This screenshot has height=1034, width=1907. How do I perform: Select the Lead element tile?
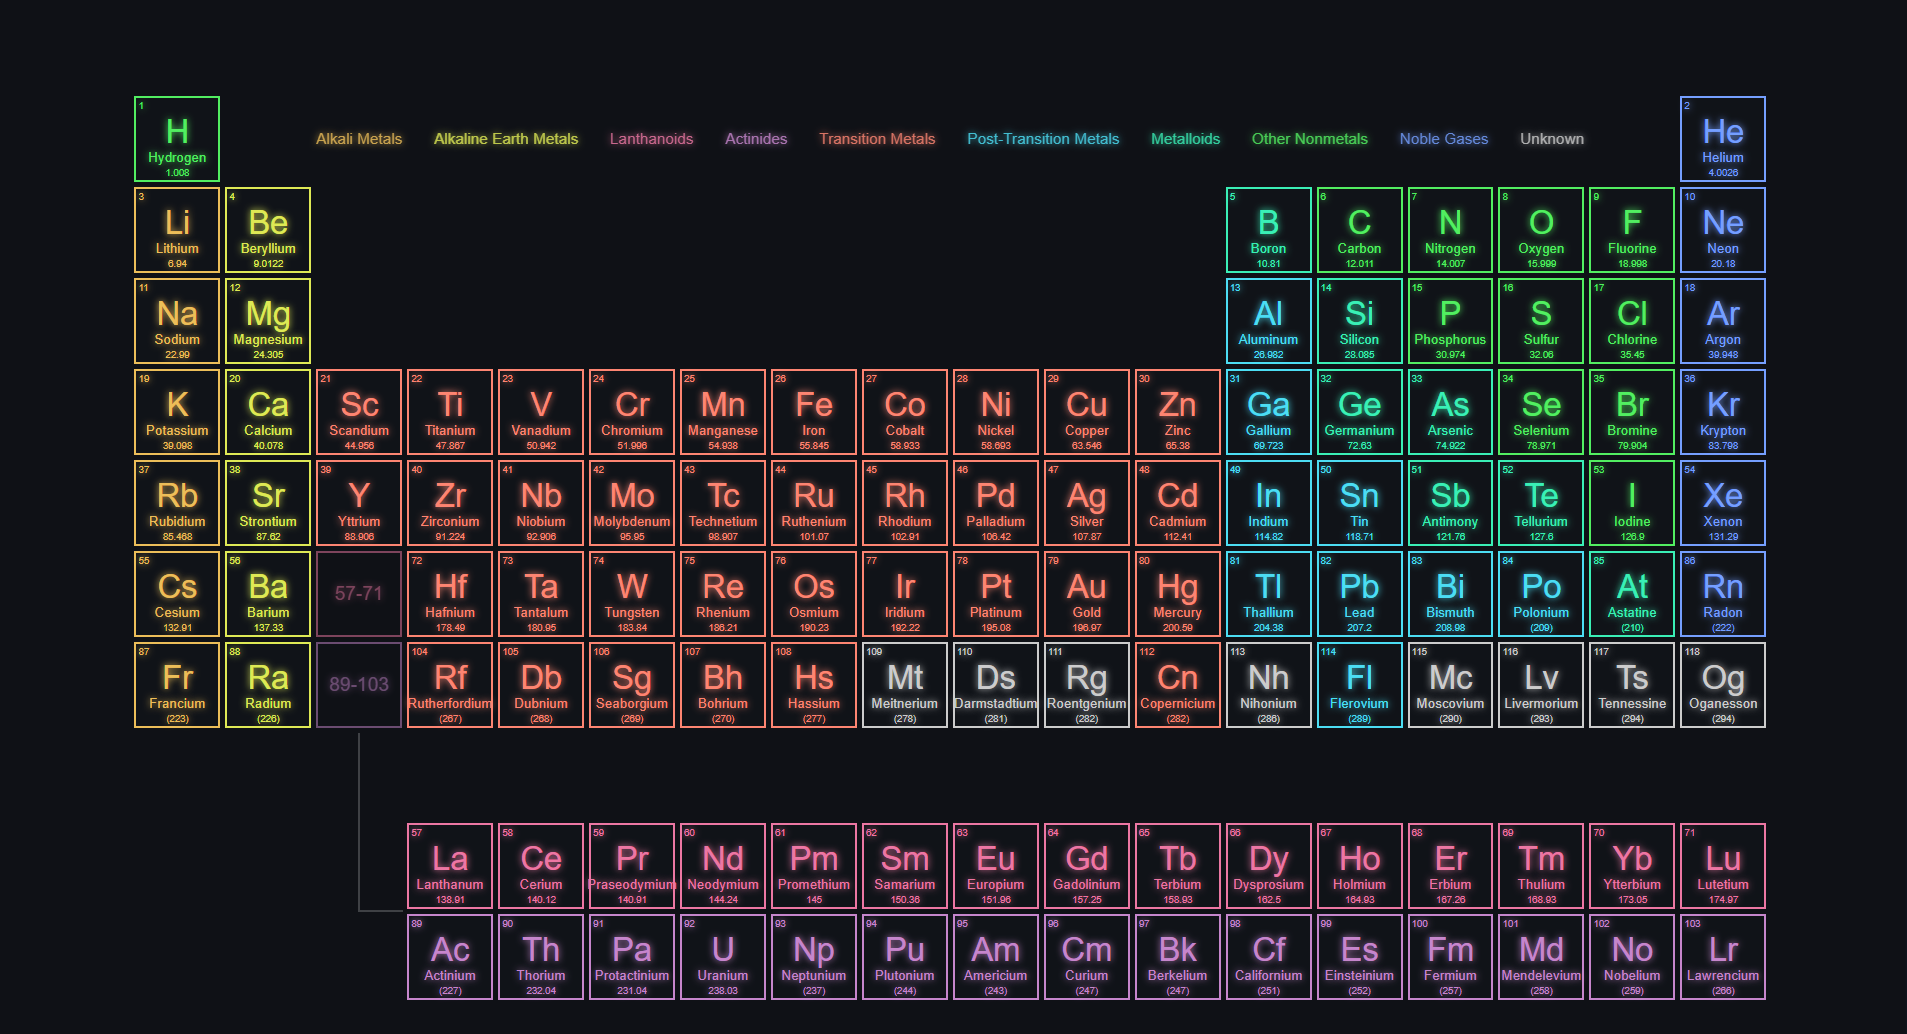tap(1359, 594)
